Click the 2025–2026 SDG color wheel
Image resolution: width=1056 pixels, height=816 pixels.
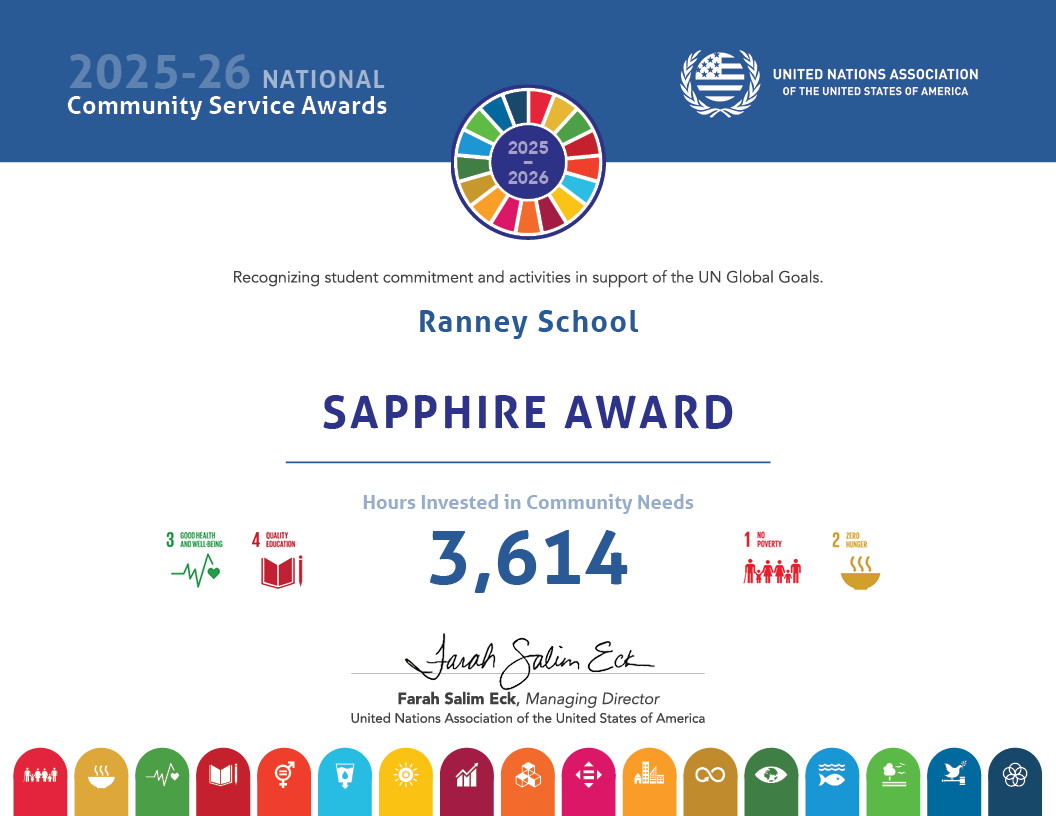[528, 162]
